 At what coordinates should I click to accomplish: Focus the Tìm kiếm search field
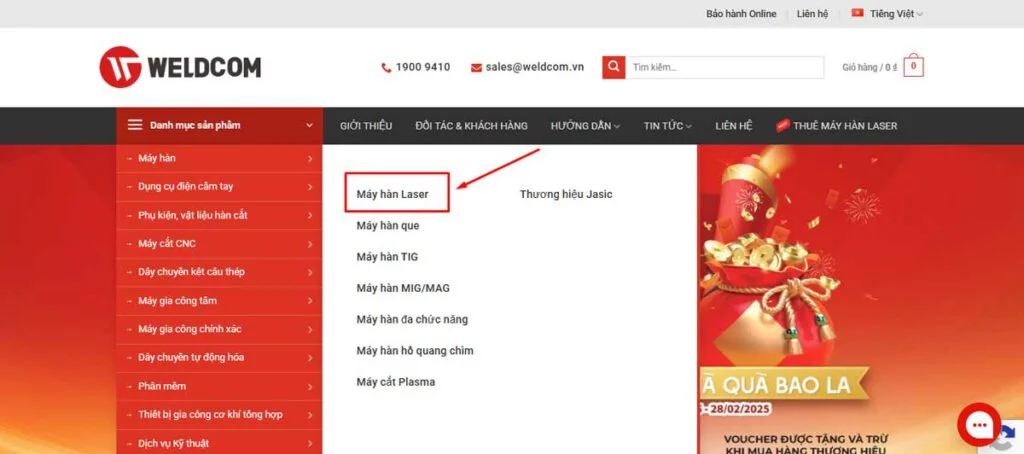724,67
